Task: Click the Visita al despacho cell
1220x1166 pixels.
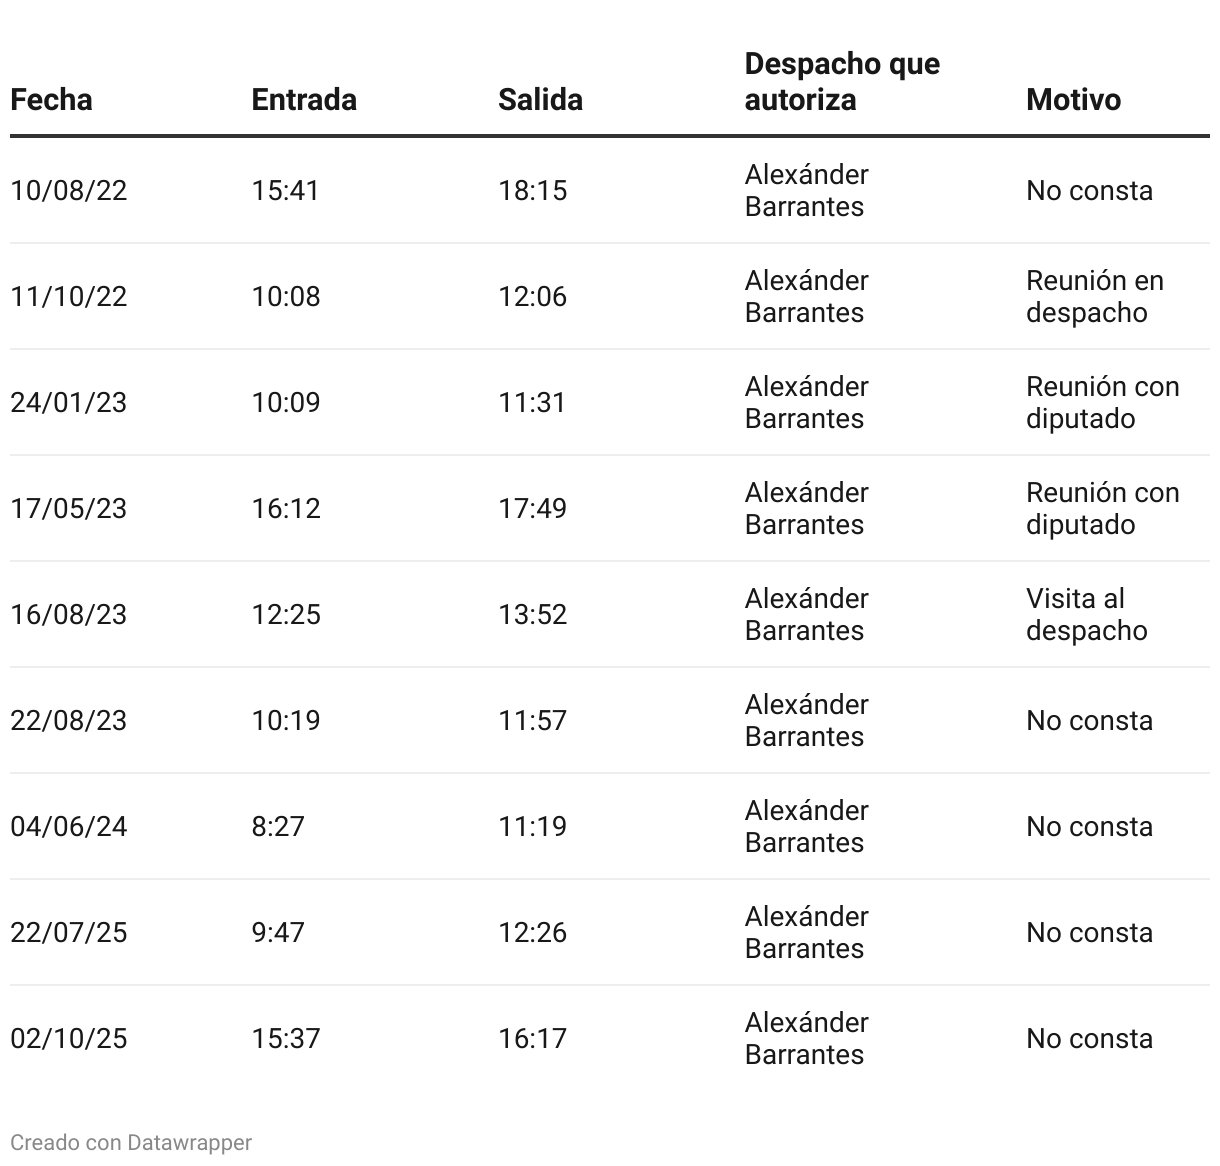Action: click(x=1087, y=614)
